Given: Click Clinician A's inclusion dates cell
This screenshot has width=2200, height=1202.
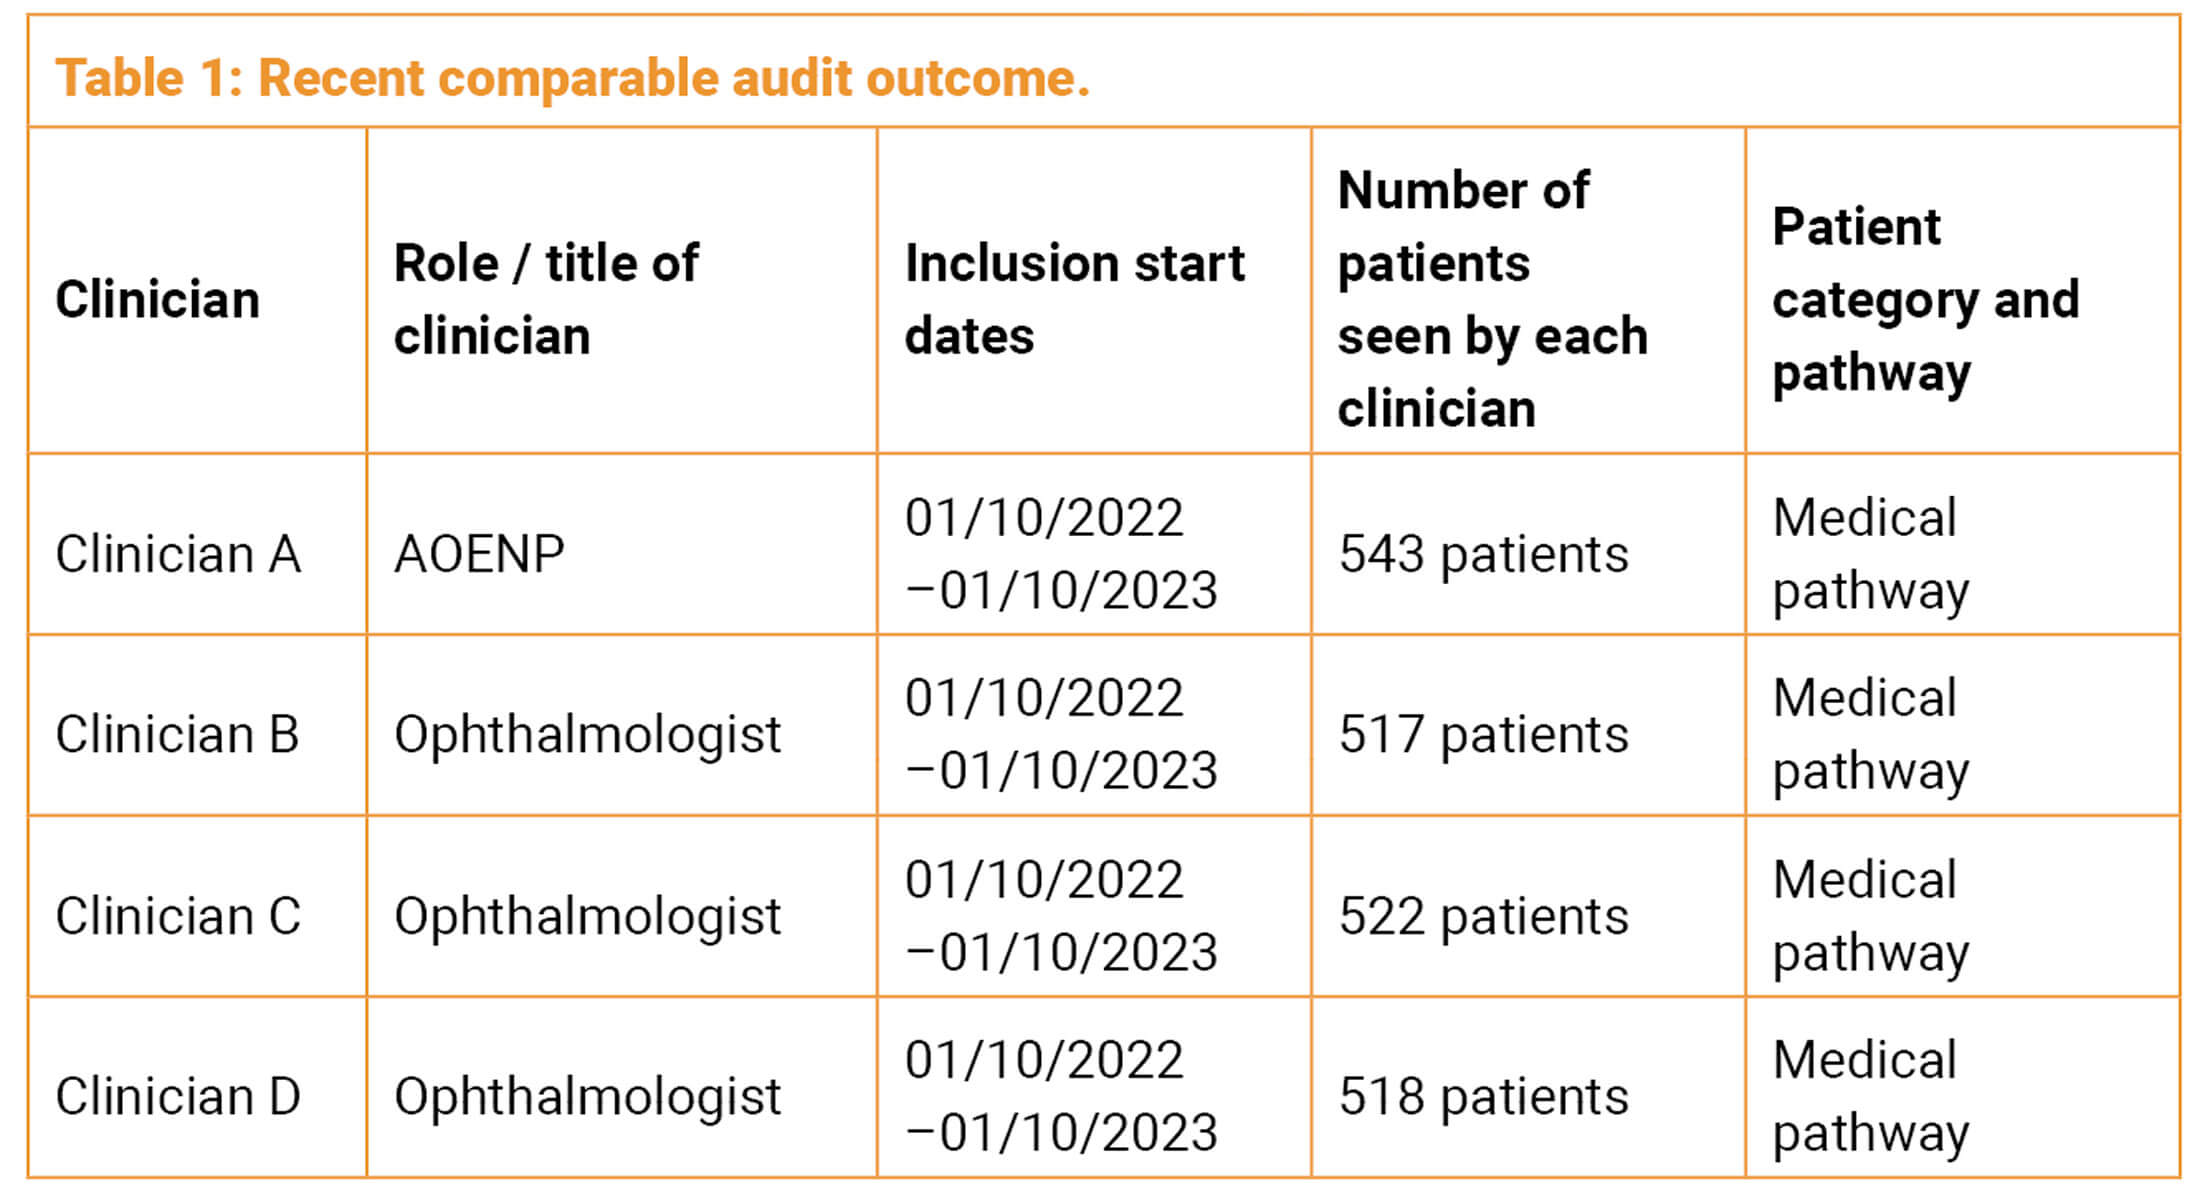Looking at the screenshot, I should (1060, 554).
